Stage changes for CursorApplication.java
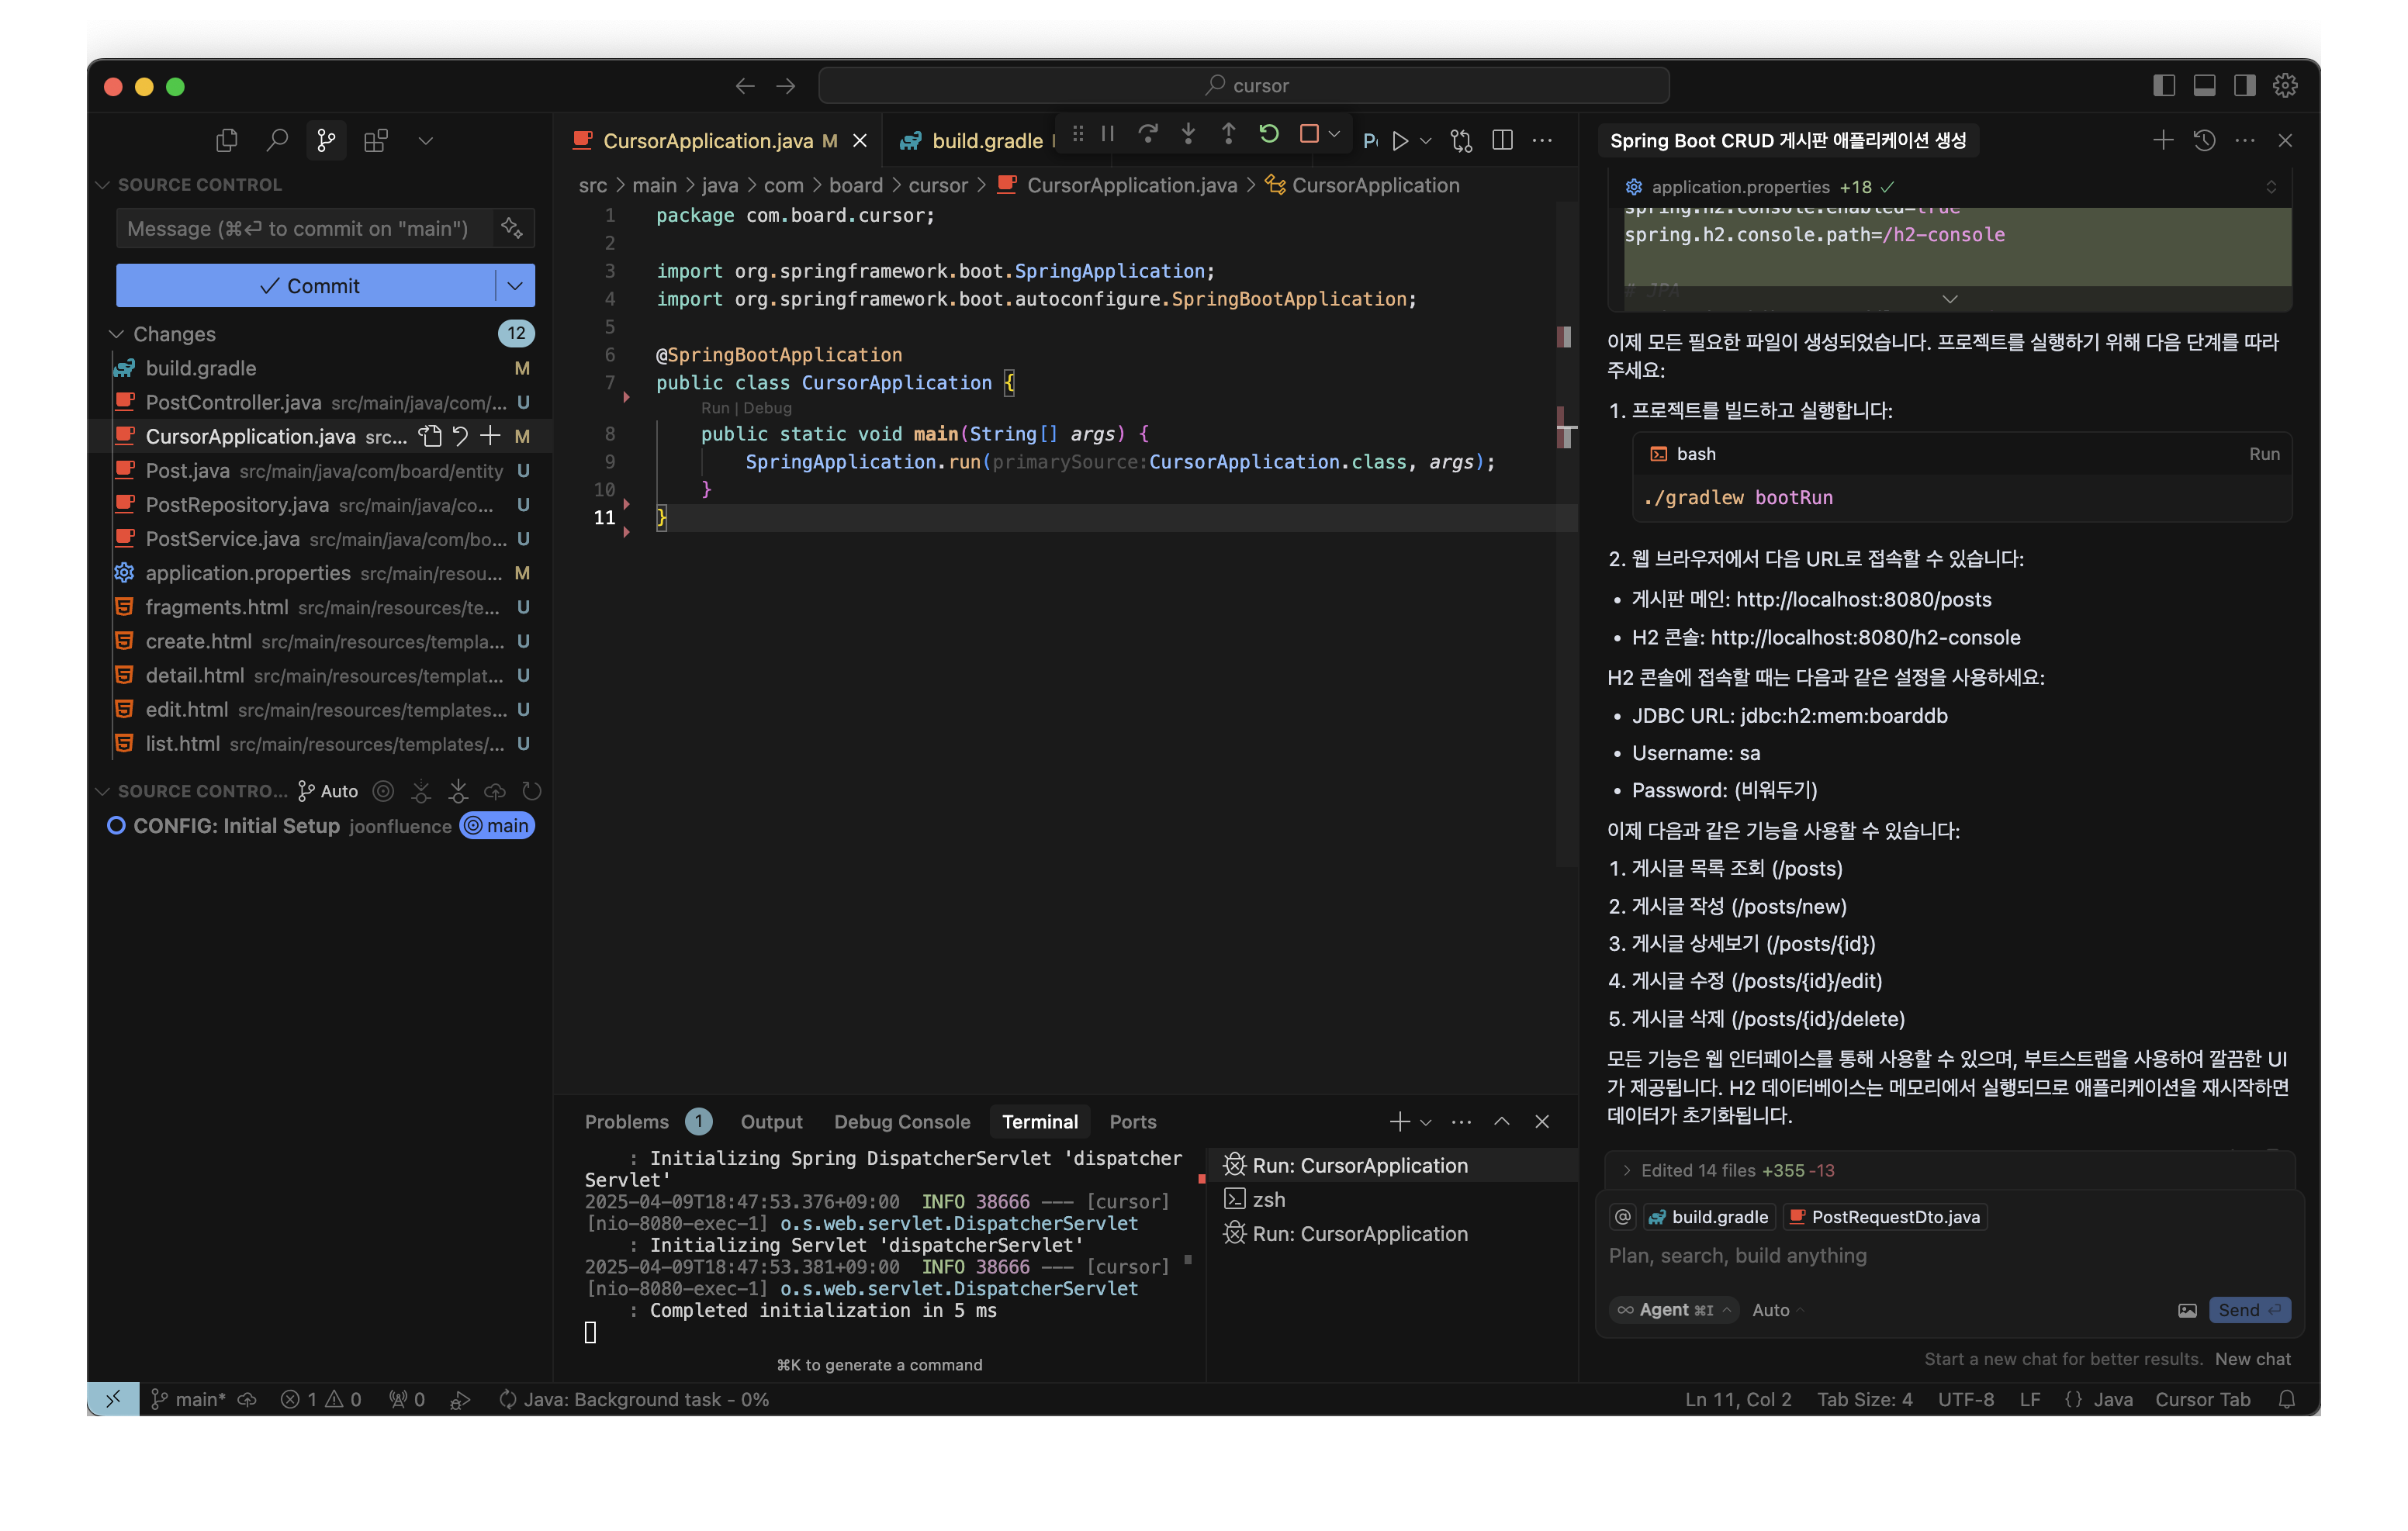 click(x=490, y=436)
